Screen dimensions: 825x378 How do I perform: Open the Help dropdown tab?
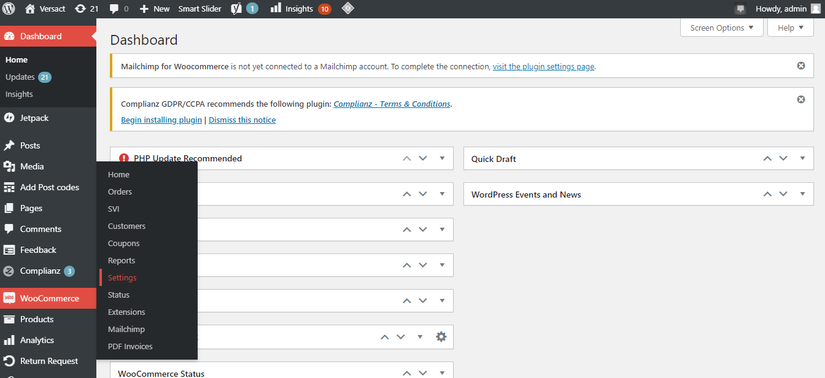[790, 28]
